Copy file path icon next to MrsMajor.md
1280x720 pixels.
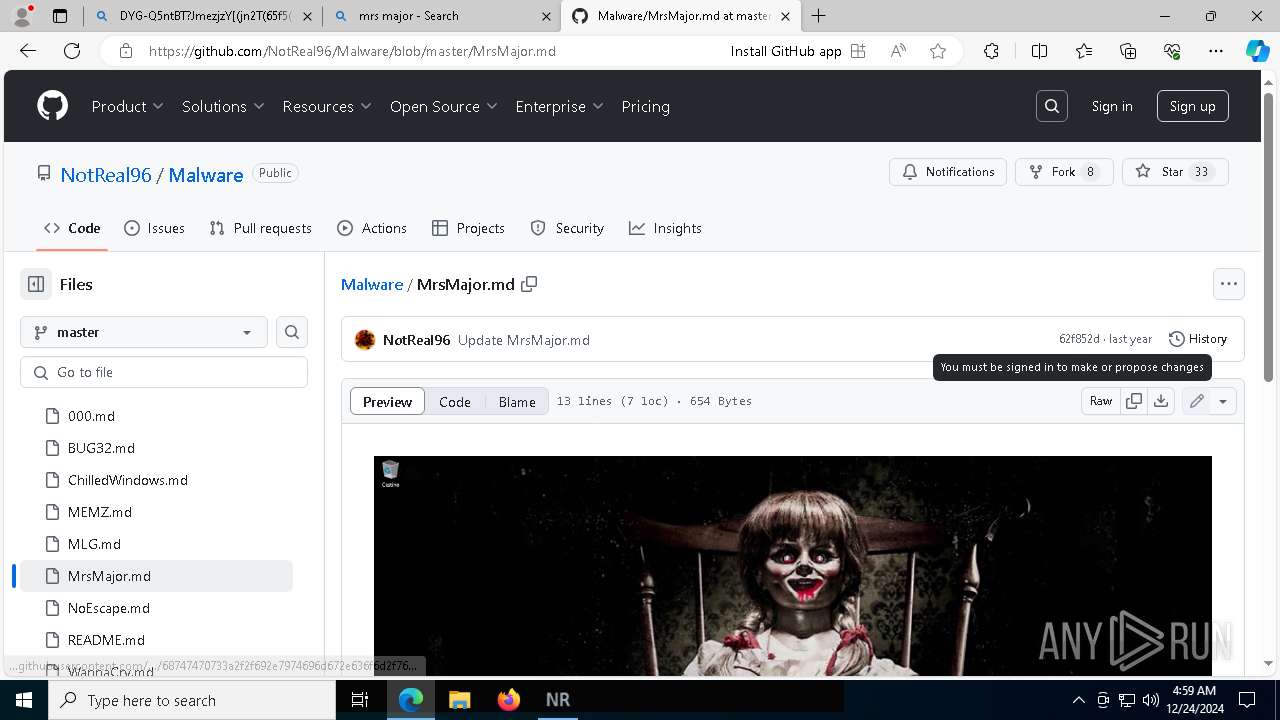click(529, 284)
